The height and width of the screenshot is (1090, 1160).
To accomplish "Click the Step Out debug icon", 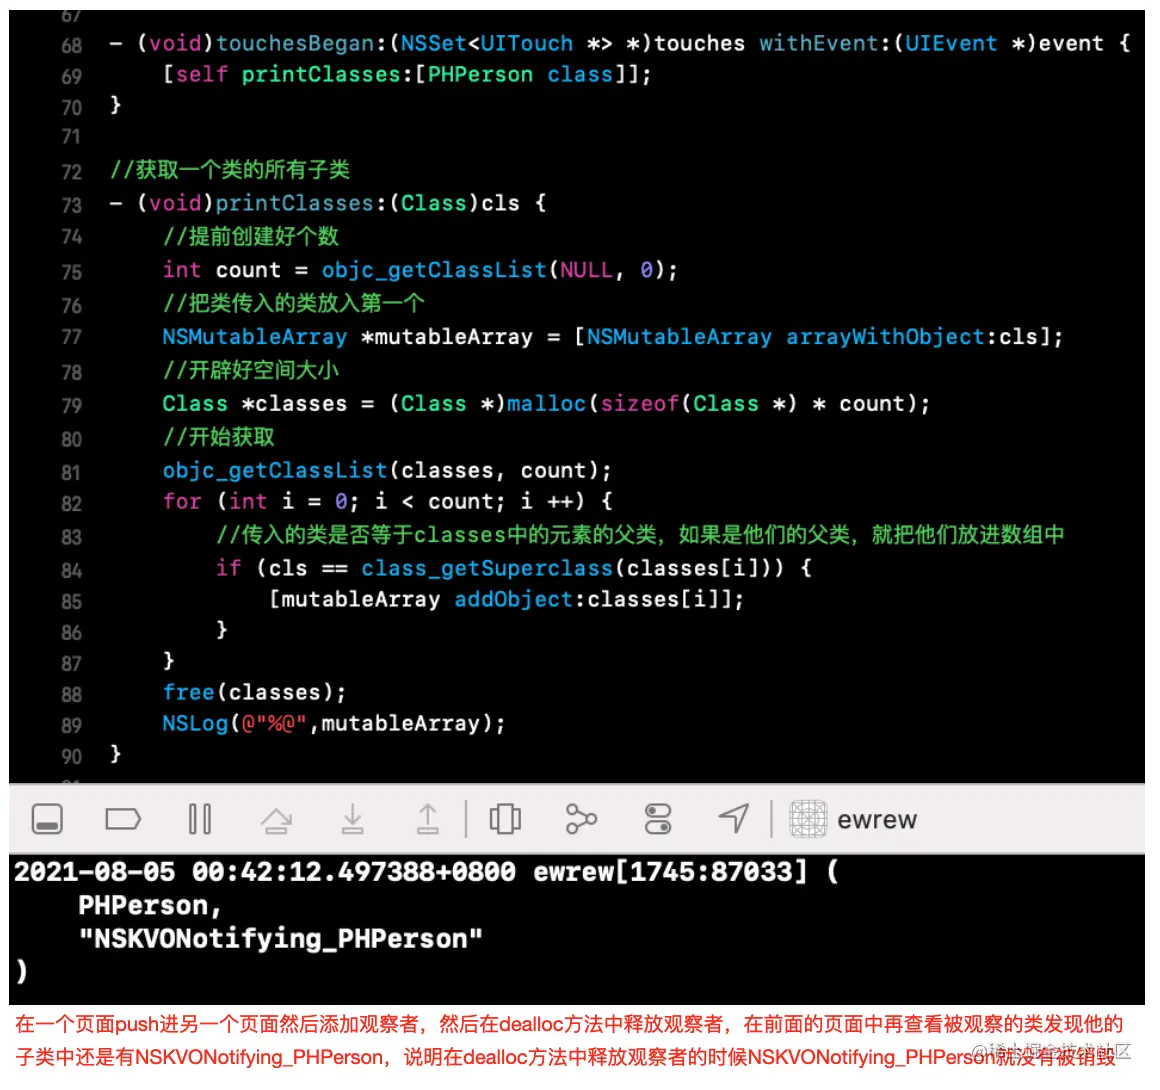I will 428,819.
